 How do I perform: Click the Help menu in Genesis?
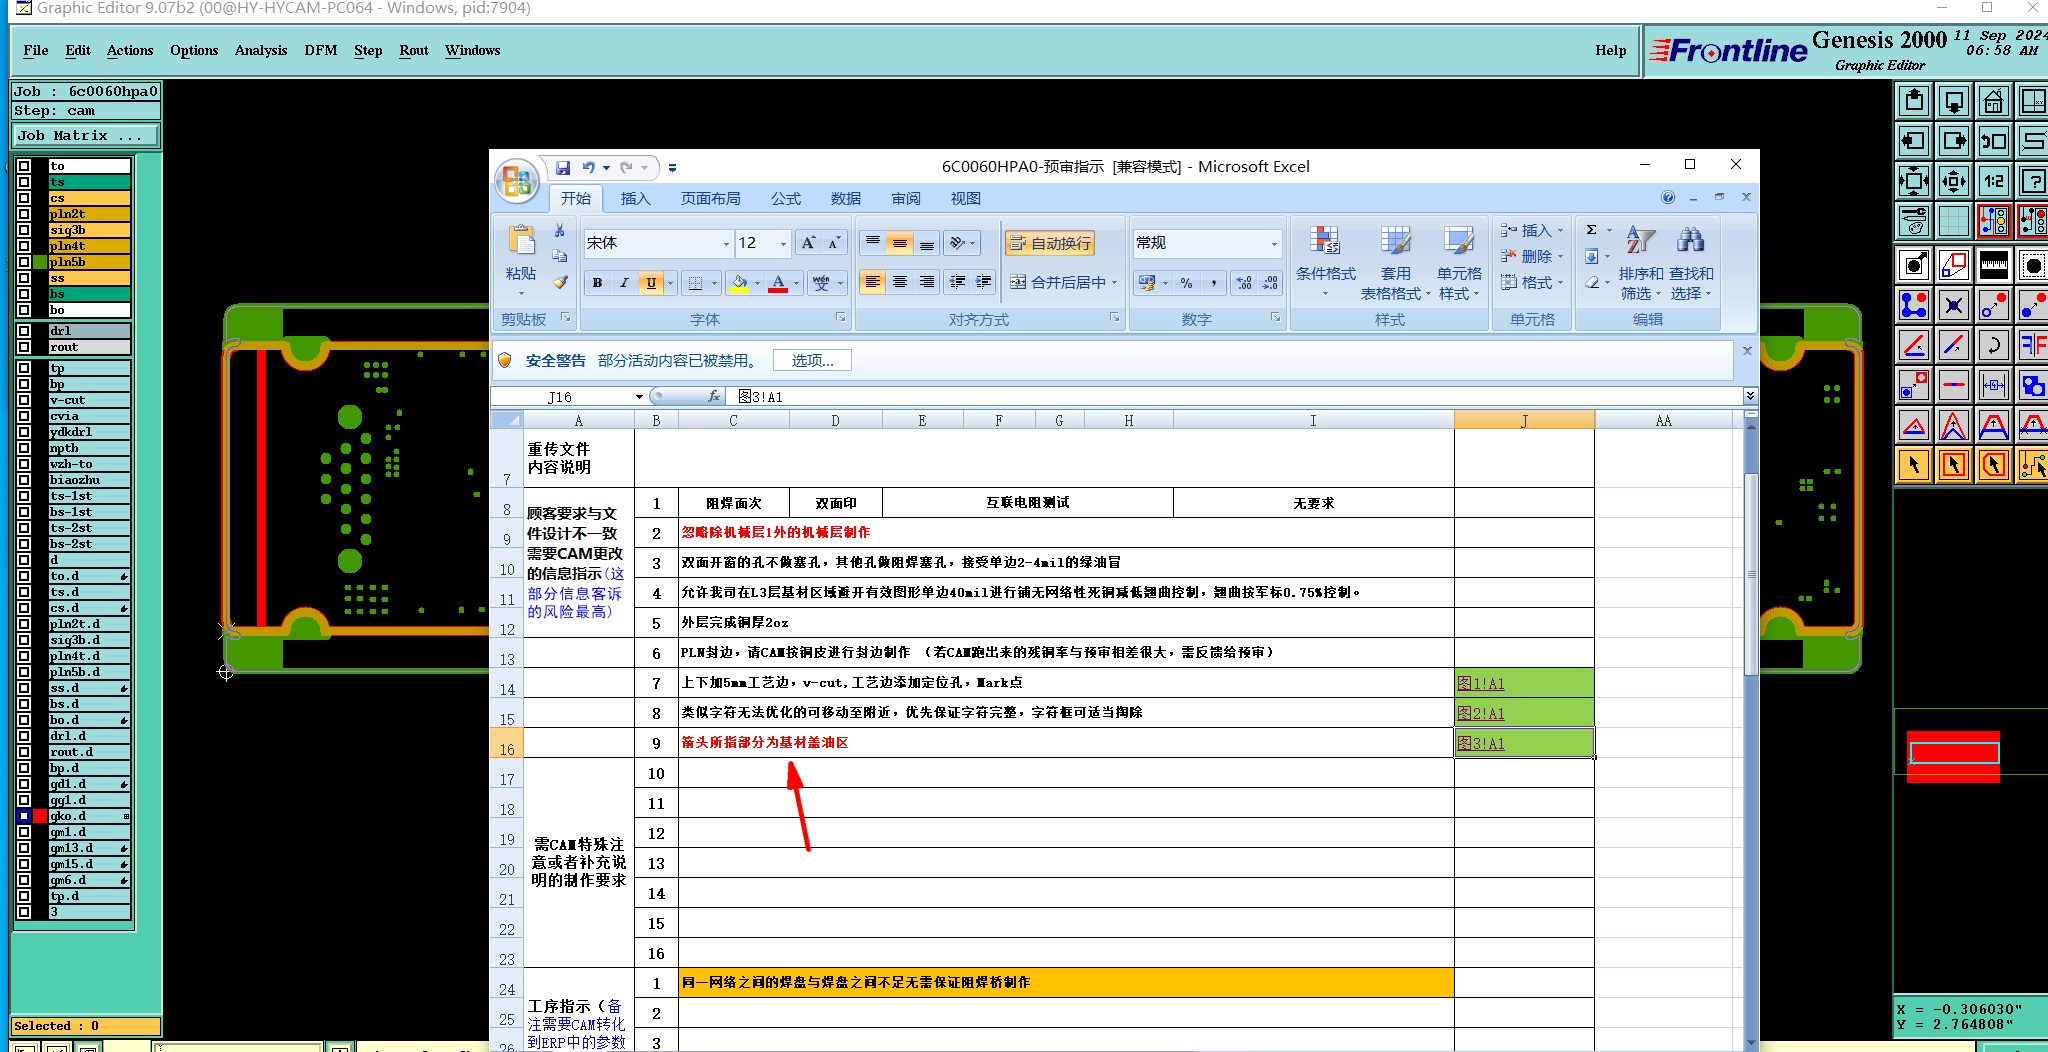[1610, 50]
